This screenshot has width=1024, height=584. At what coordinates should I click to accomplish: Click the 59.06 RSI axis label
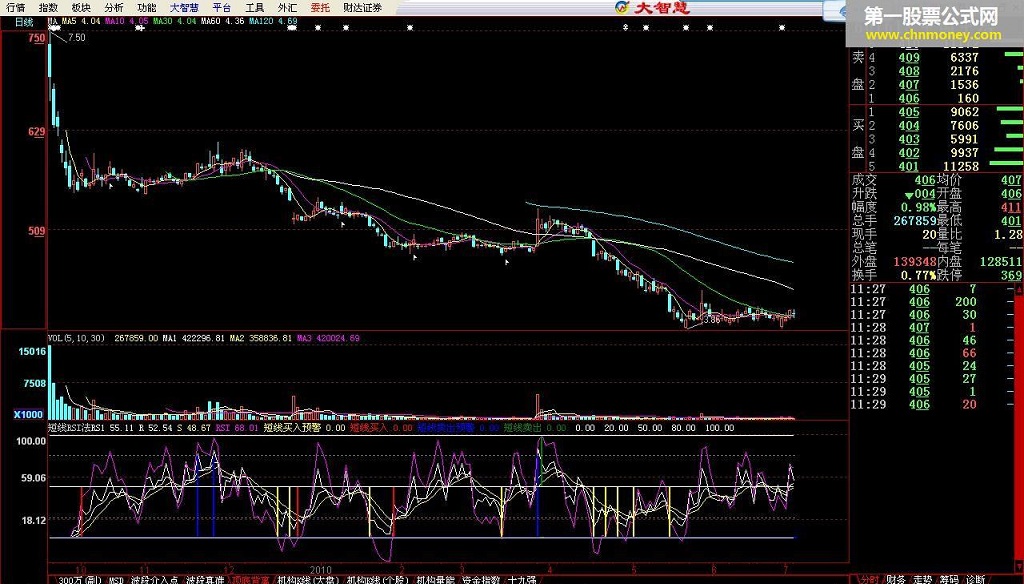pyautogui.click(x=33, y=478)
